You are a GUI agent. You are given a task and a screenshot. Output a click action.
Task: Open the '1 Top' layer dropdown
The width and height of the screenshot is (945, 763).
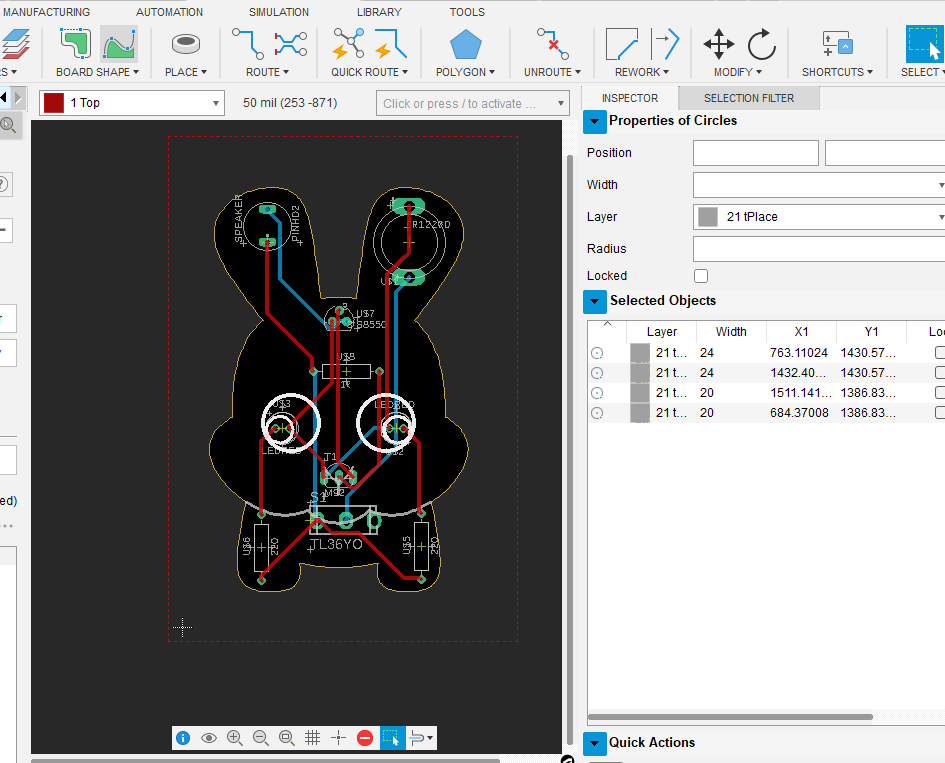click(x=132, y=103)
